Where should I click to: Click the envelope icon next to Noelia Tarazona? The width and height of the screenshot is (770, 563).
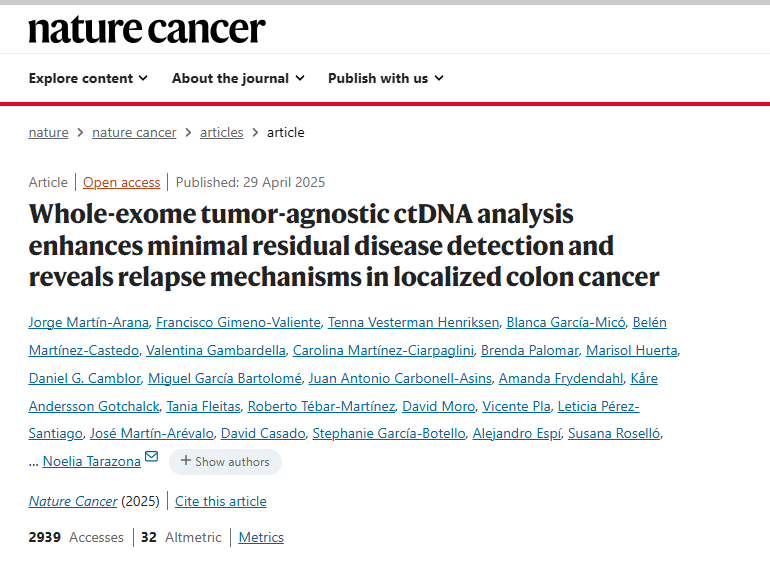[x=152, y=456]
